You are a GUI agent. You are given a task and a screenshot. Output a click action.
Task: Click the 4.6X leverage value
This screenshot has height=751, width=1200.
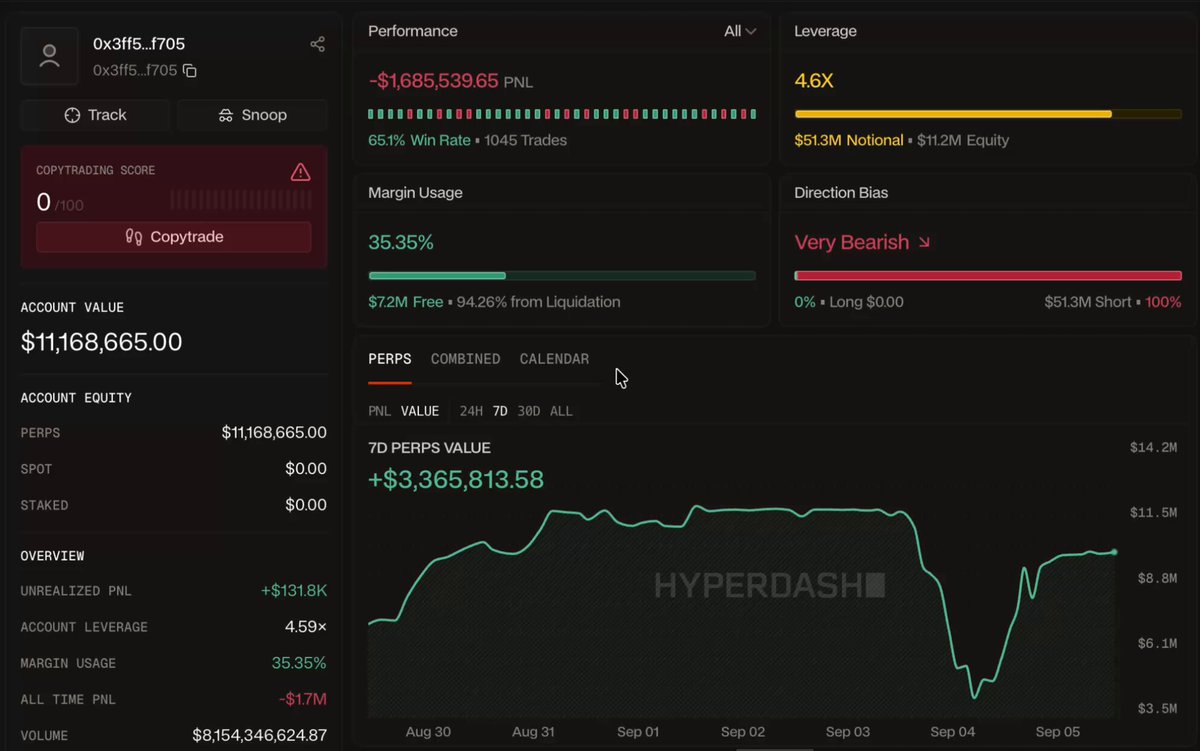[x=814, y=81]
